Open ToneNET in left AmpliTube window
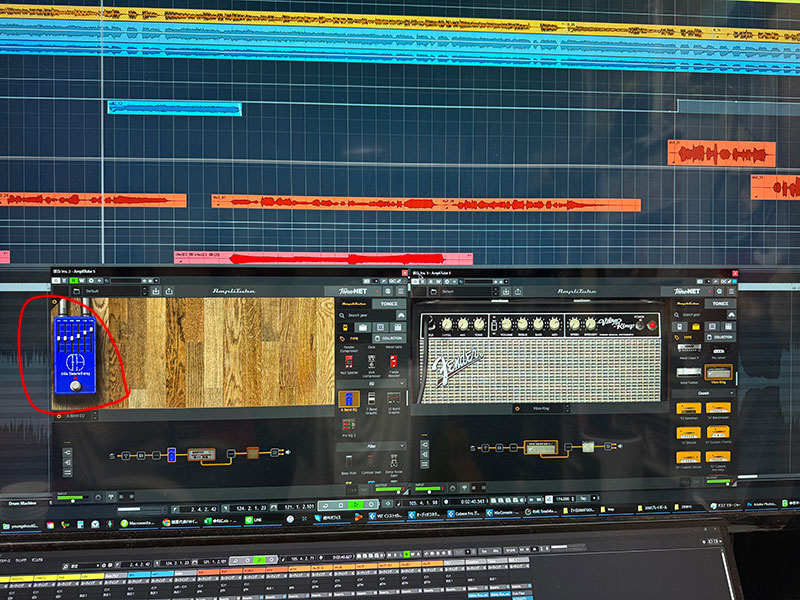Viewport: 800px width, 600px height. (353, 291)
